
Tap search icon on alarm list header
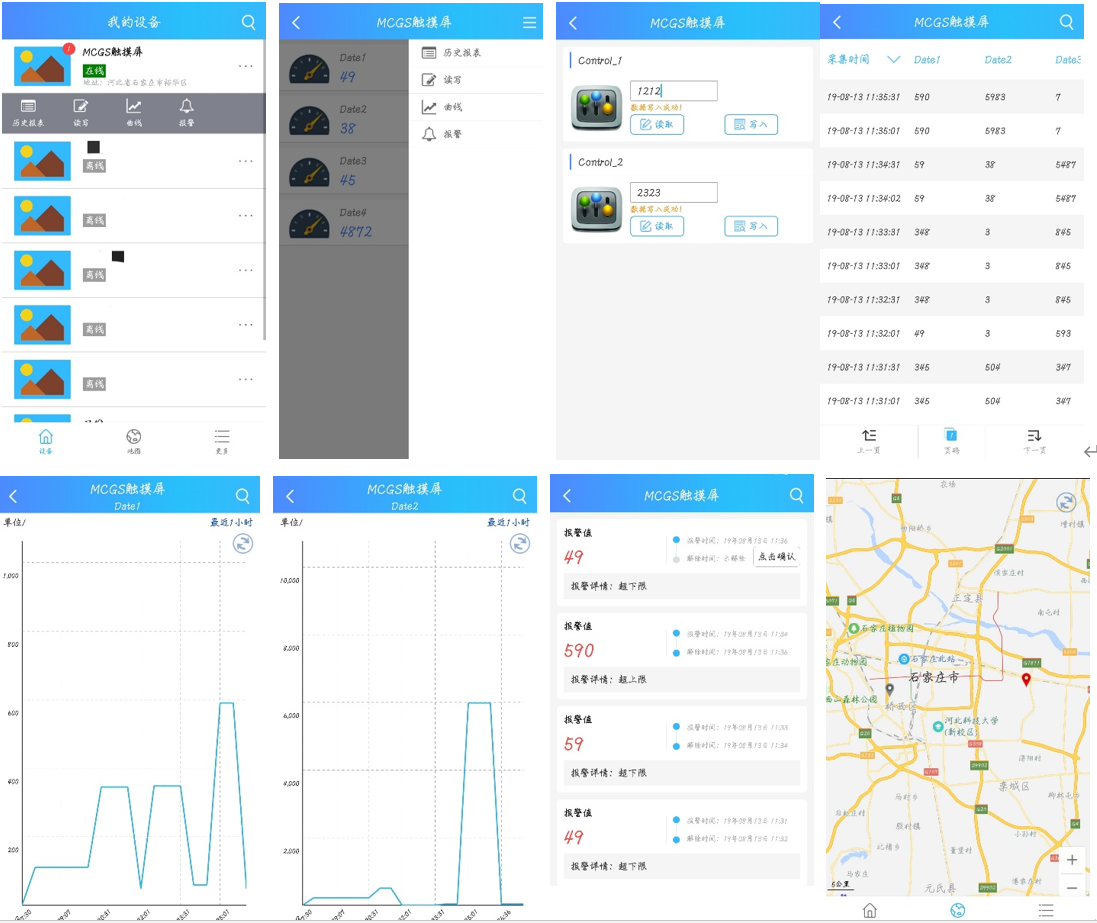pos(797,495)
